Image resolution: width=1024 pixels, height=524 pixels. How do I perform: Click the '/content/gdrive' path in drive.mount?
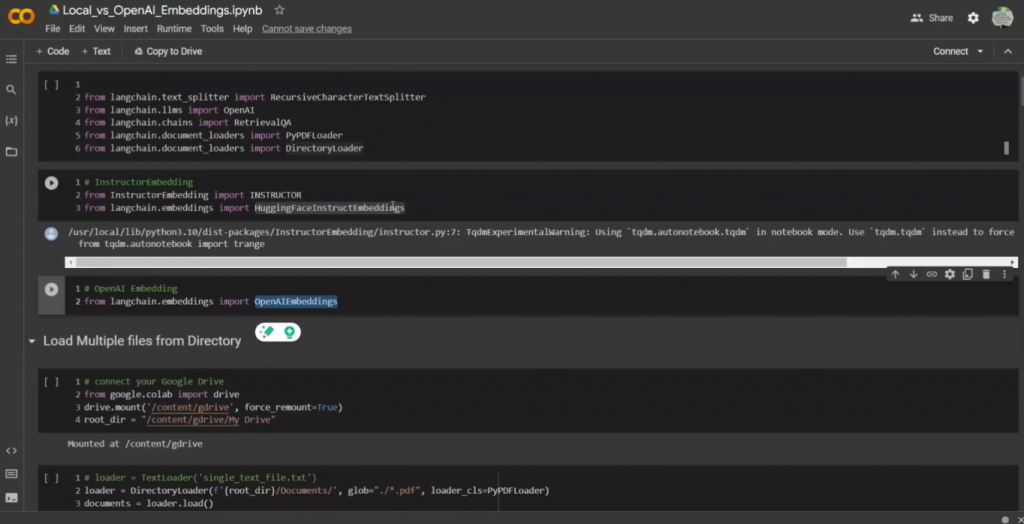click(191, 407)
